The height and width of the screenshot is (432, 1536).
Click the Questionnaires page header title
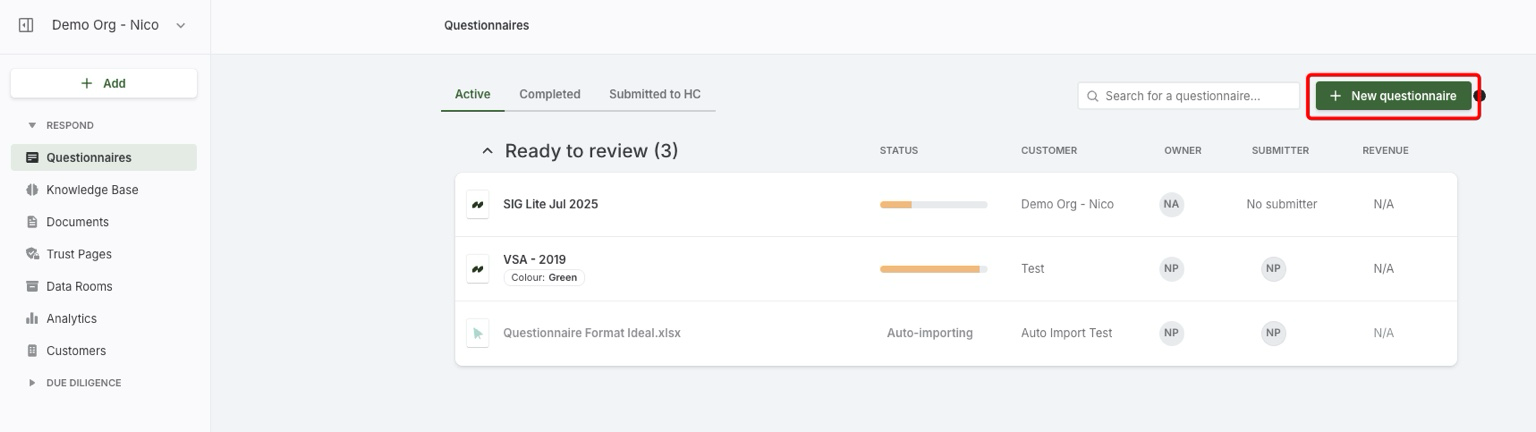tap(487, 25)
